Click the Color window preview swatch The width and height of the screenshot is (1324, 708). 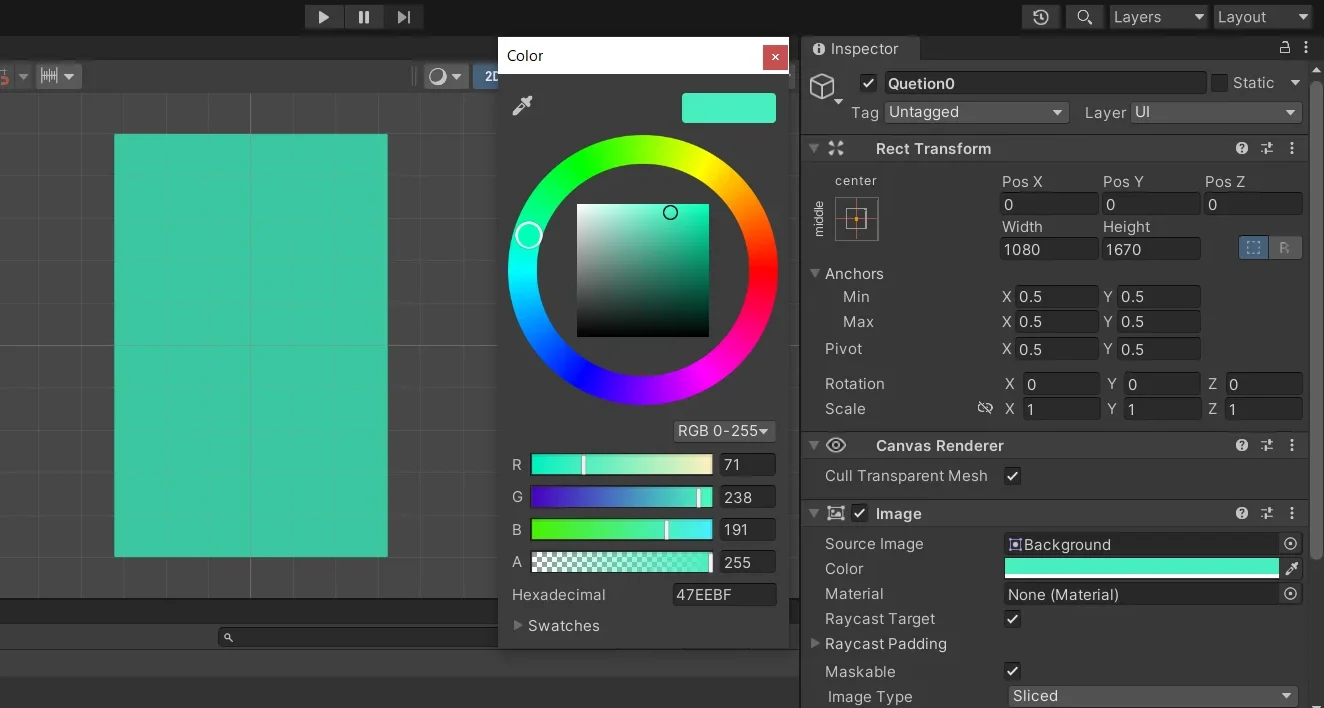[729, 108]
